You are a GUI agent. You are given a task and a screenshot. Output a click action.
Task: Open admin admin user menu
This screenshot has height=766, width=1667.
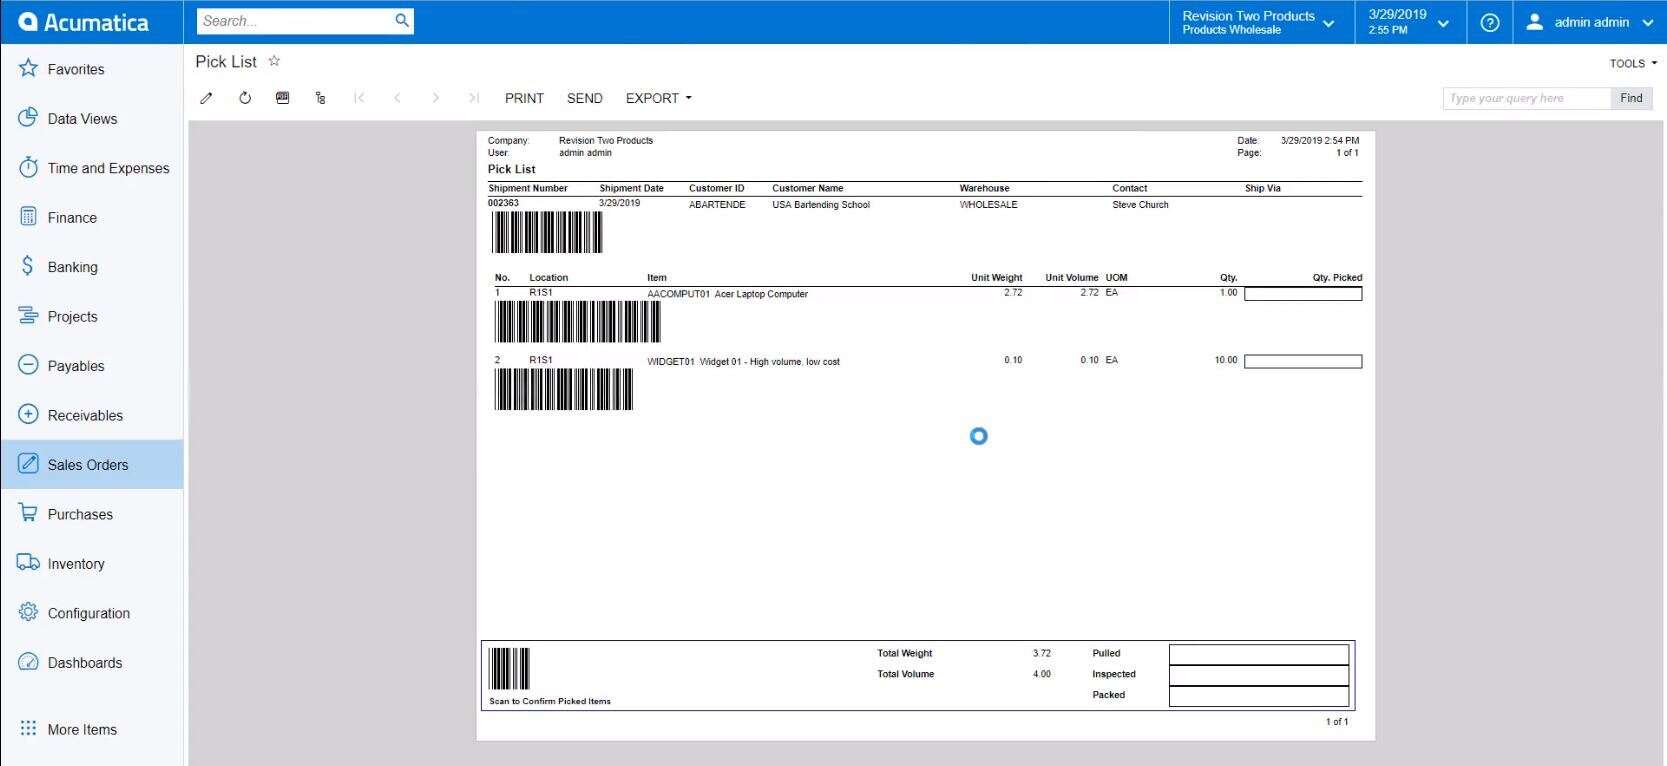tap(1589, 22)
